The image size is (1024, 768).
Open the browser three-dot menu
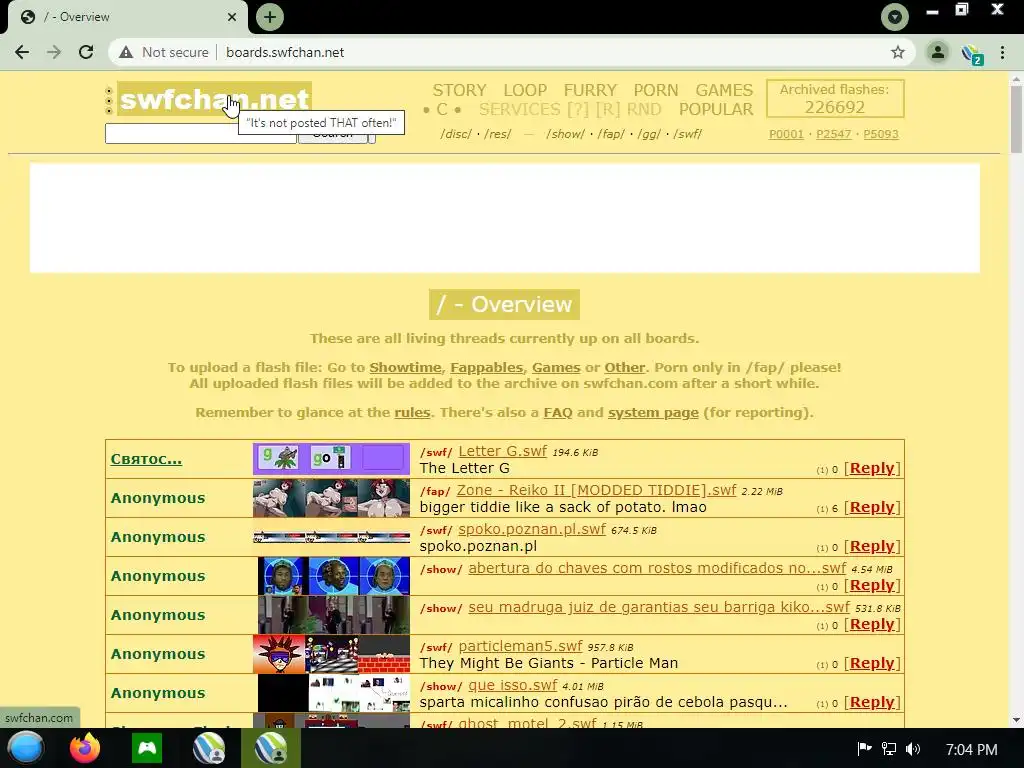coord(1002,52)
